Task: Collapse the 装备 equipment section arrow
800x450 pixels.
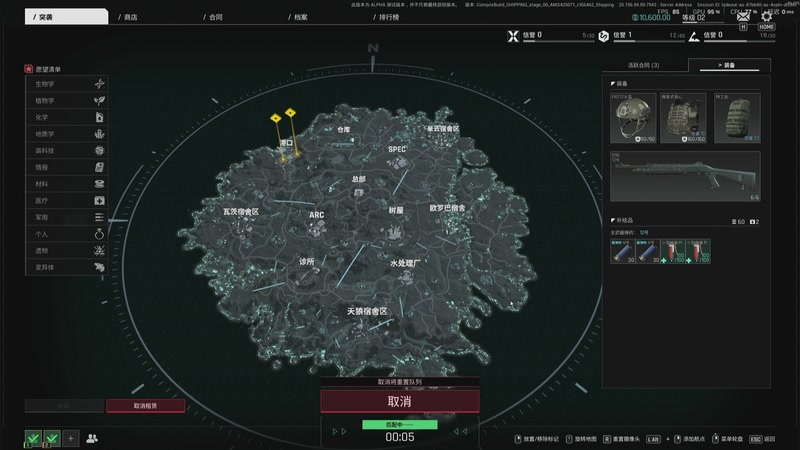Action: pyautogui.click(x=613, y=83)
